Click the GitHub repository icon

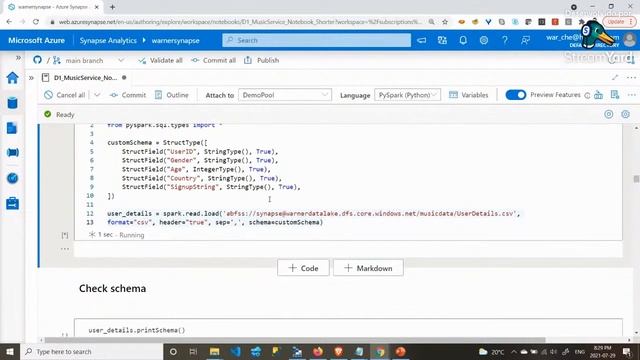click(x=37, y=60)
